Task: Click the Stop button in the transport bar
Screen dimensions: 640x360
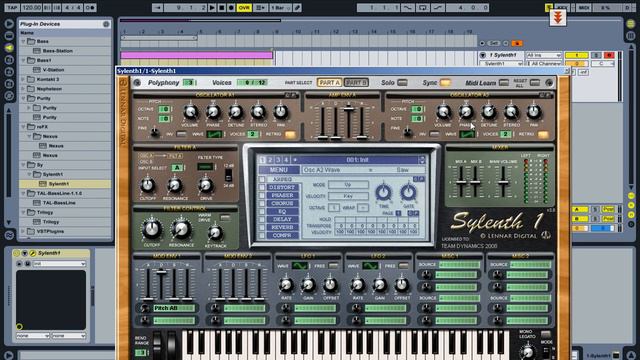Action: pos(222,7)
